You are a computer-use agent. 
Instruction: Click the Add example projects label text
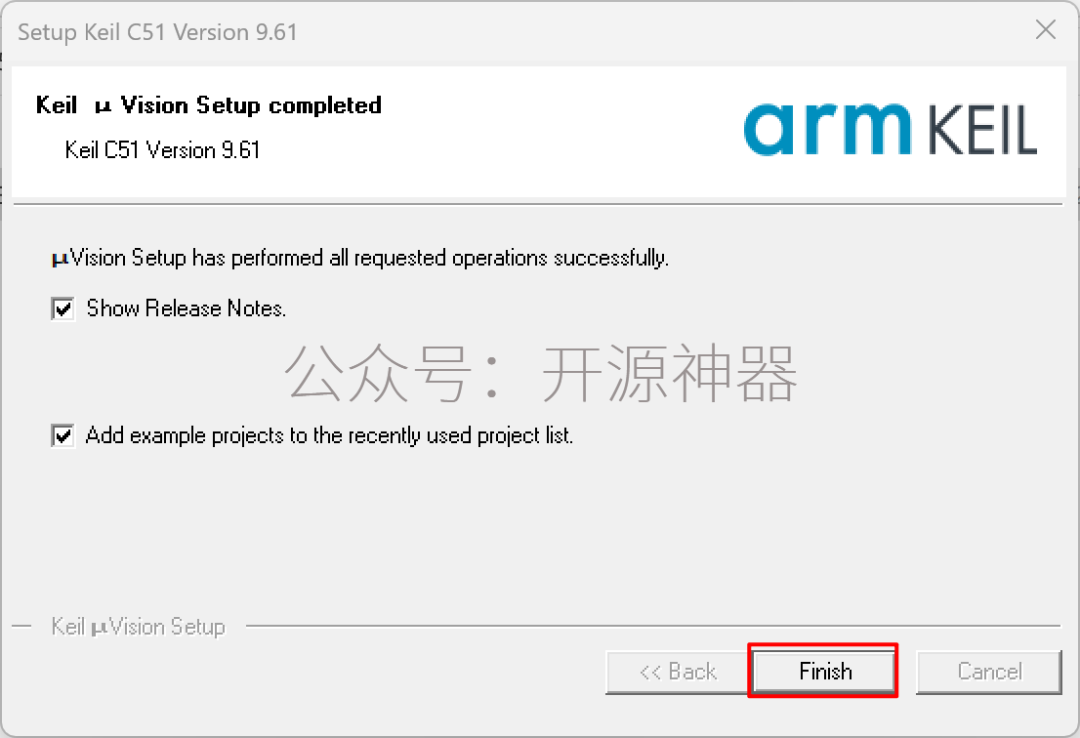coord(329,435)
